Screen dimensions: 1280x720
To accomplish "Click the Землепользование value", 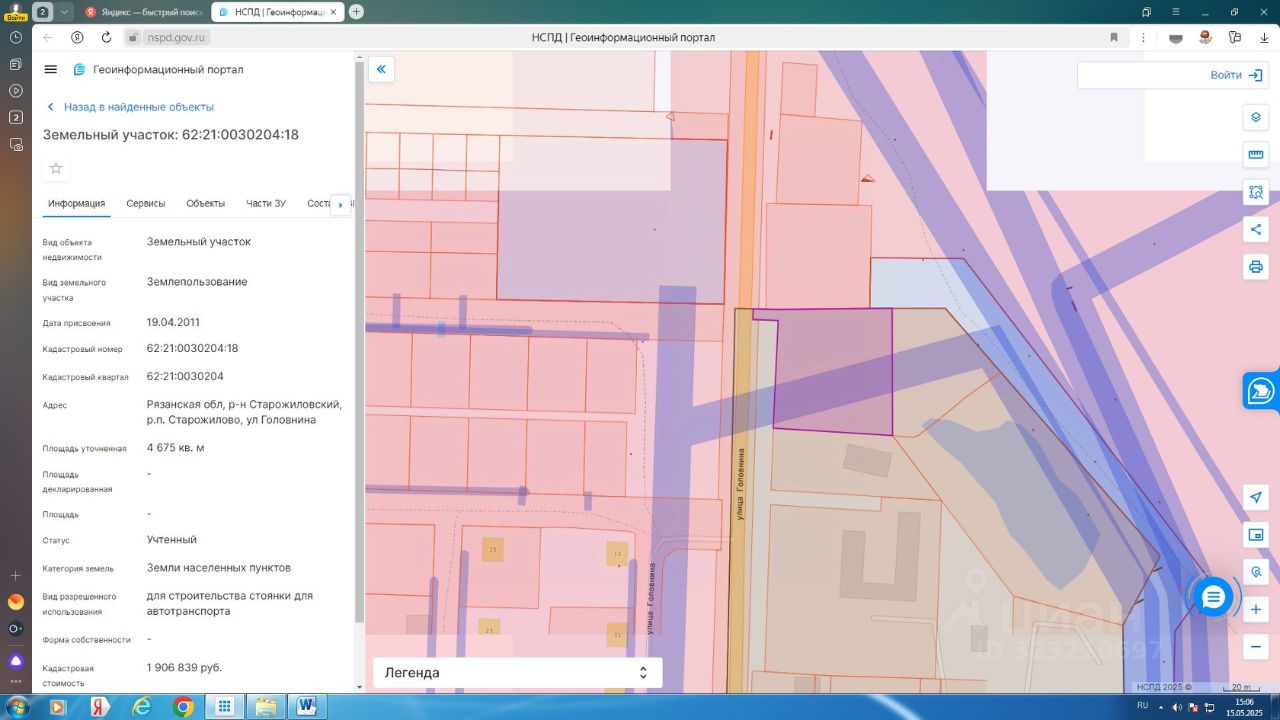I will [x=197, y=281].
